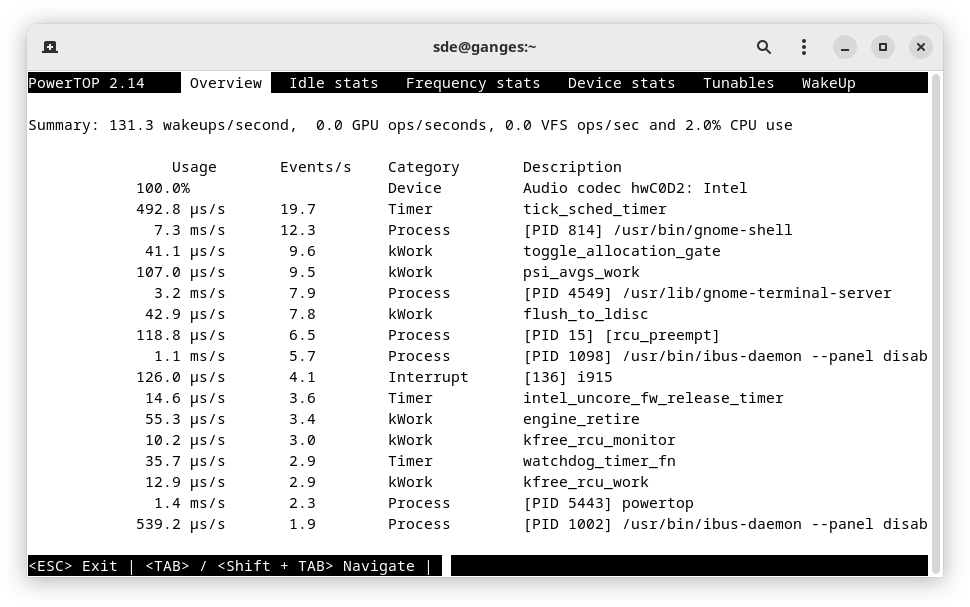Image resolution: width=970 pixels, height=607 pixels.
Task: Click the <ESC> Exit hint in status bar
Action: point(73,566)
